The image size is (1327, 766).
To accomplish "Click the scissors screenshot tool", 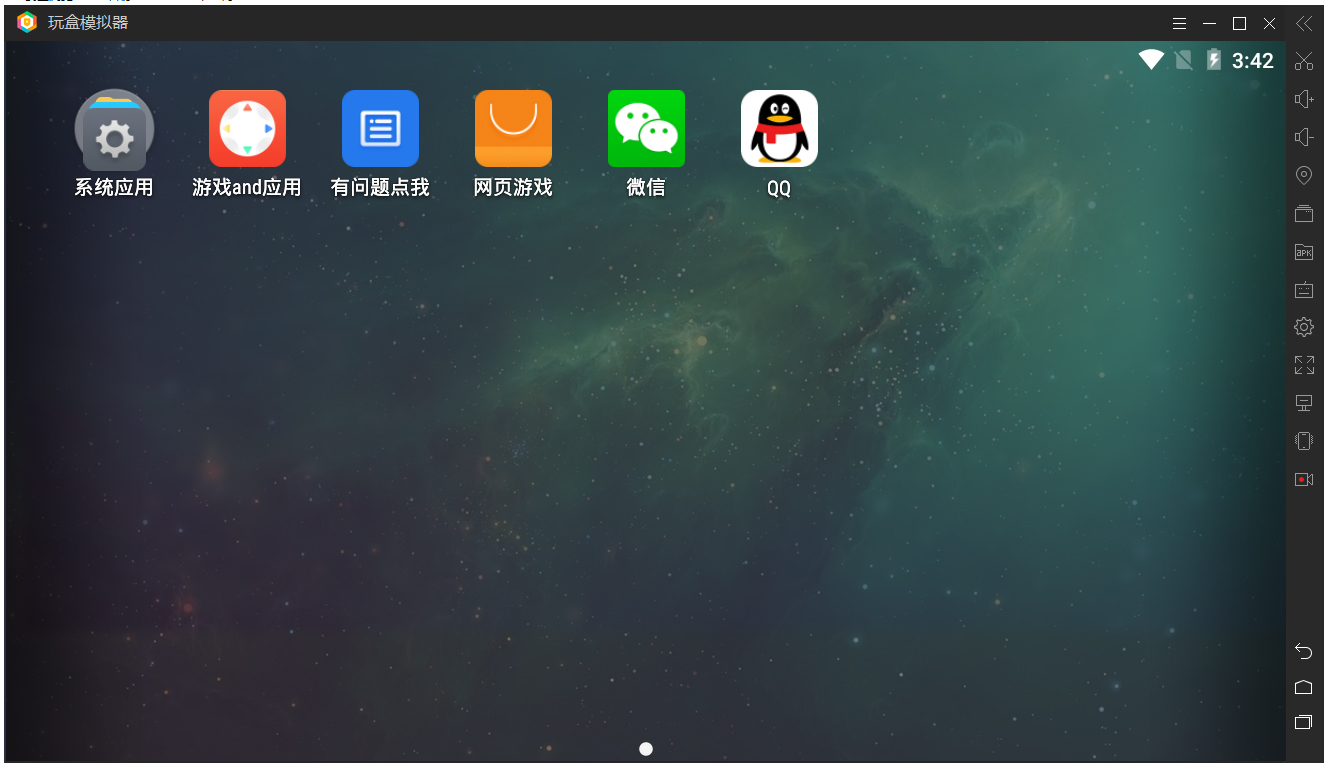I will 1304,61.
